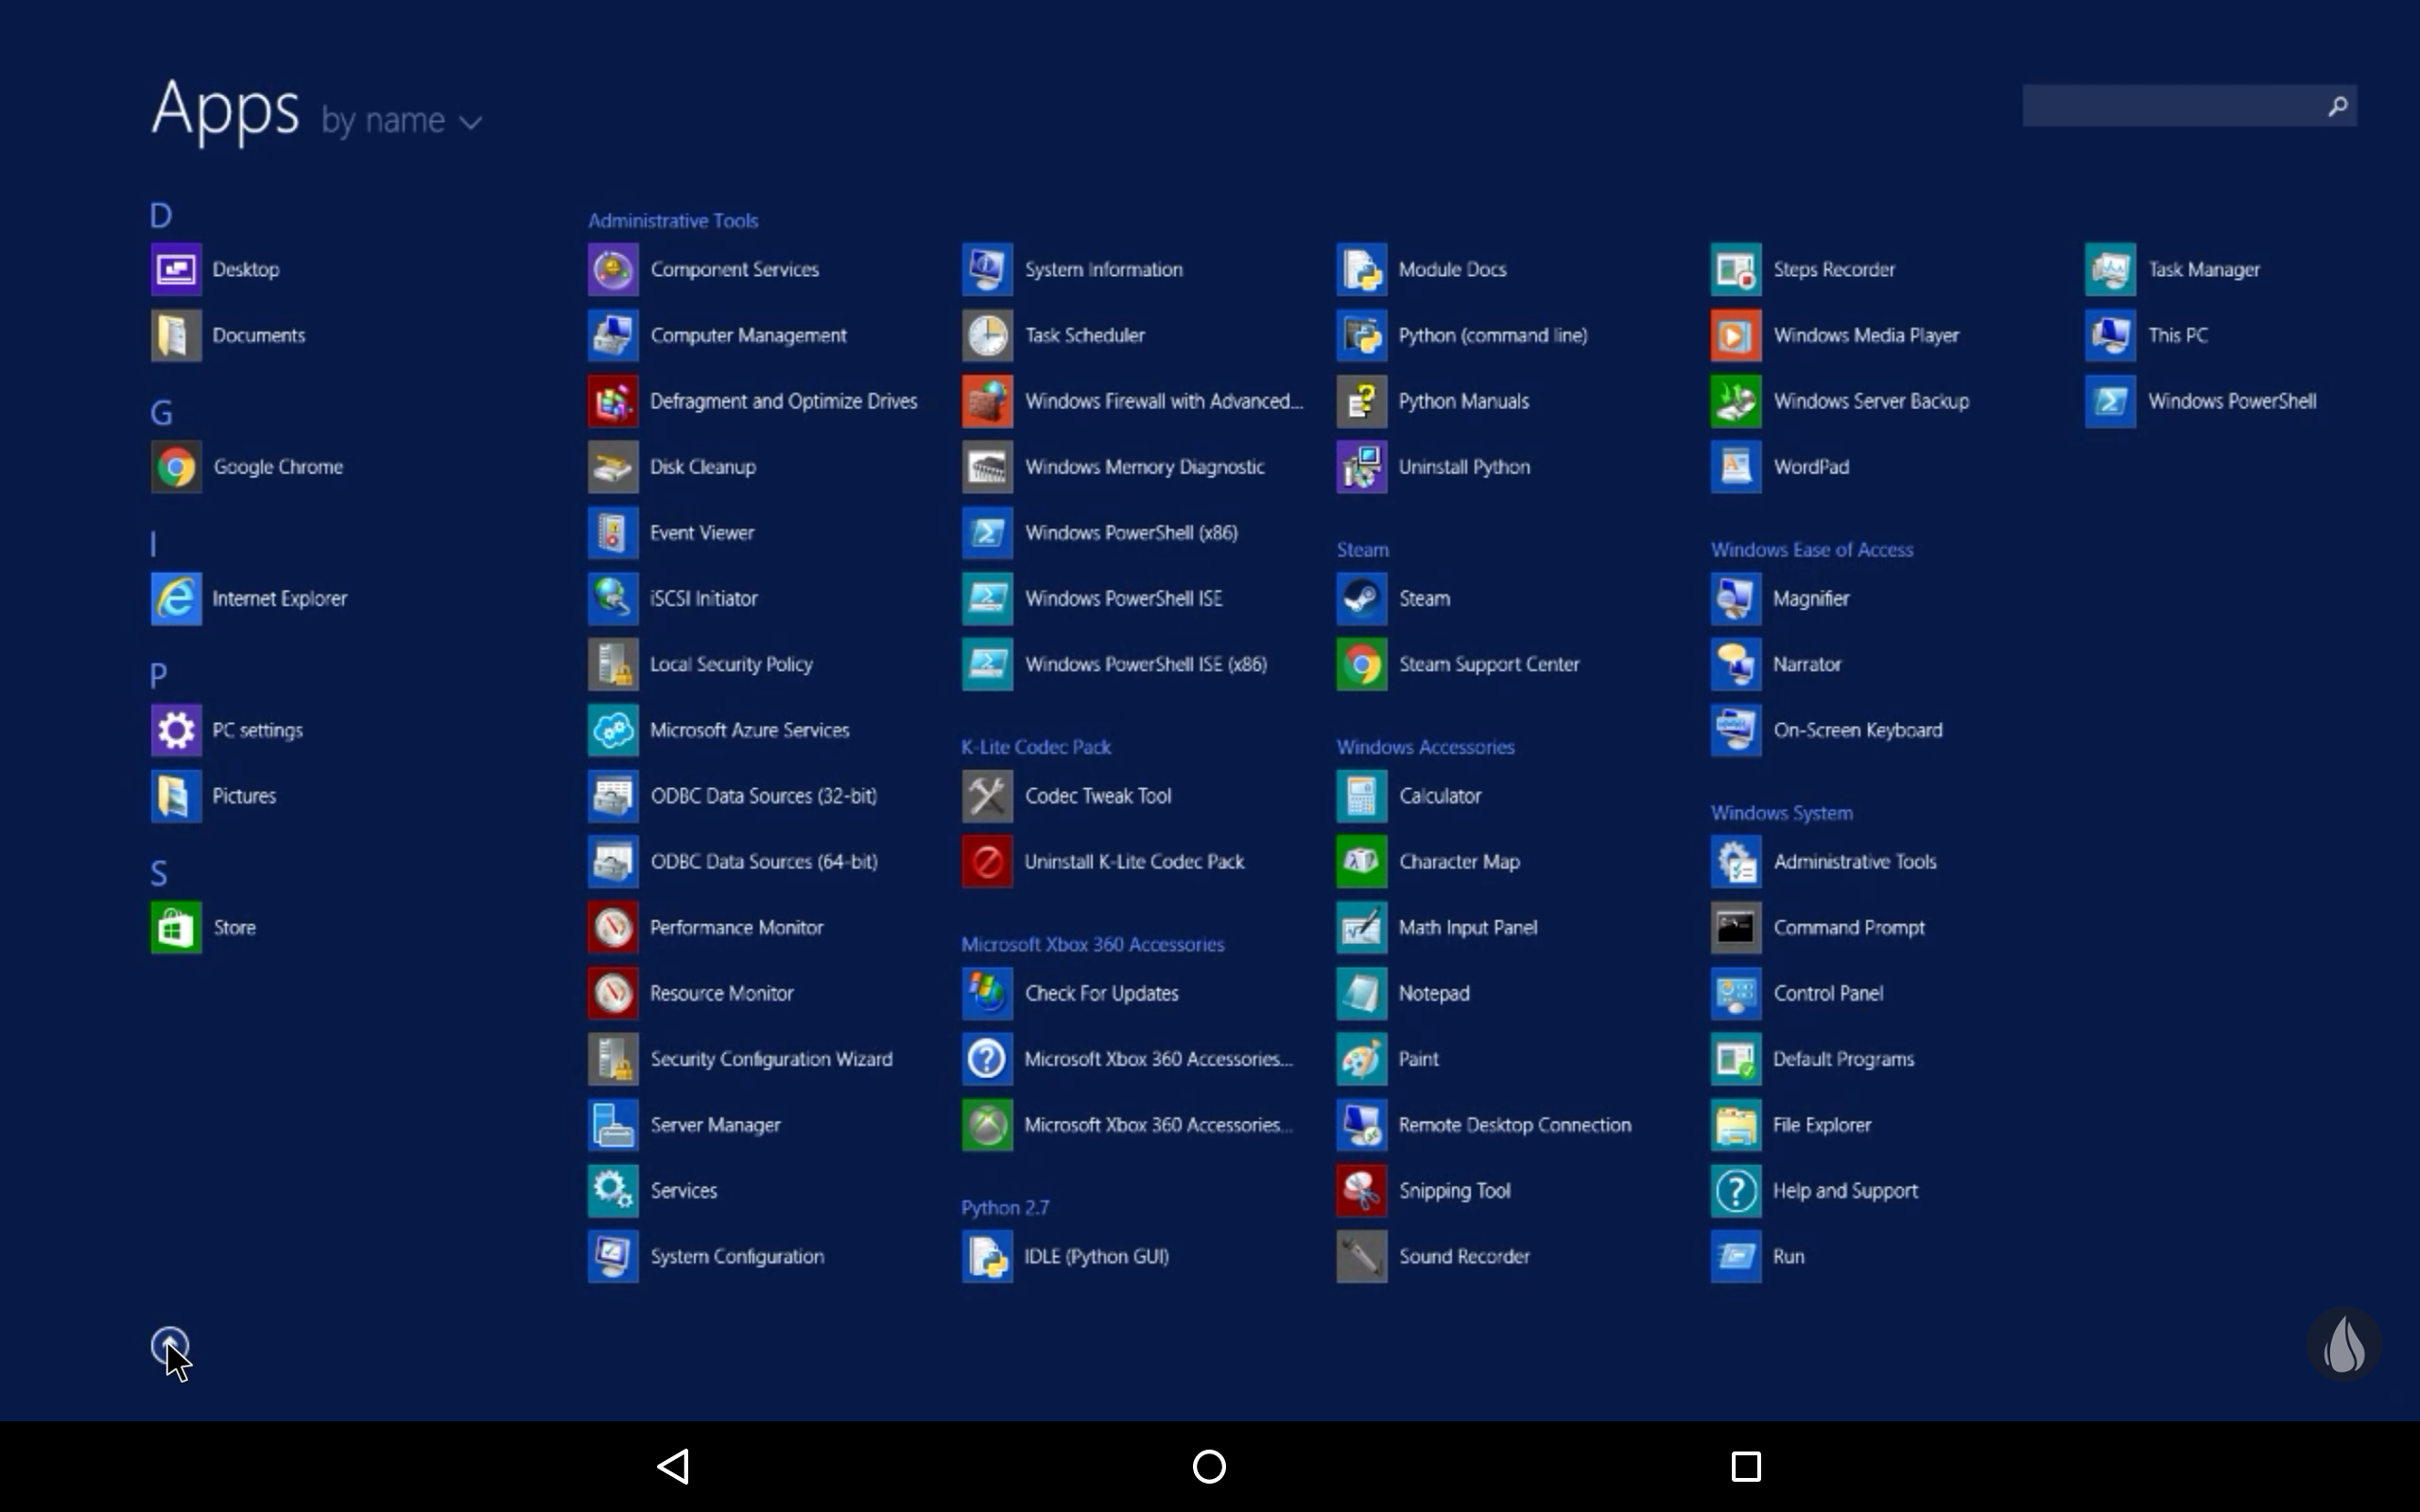2420x1512 pixels.
Task: Click the 'Python (command line)' label
Action: pos(1493,335)
